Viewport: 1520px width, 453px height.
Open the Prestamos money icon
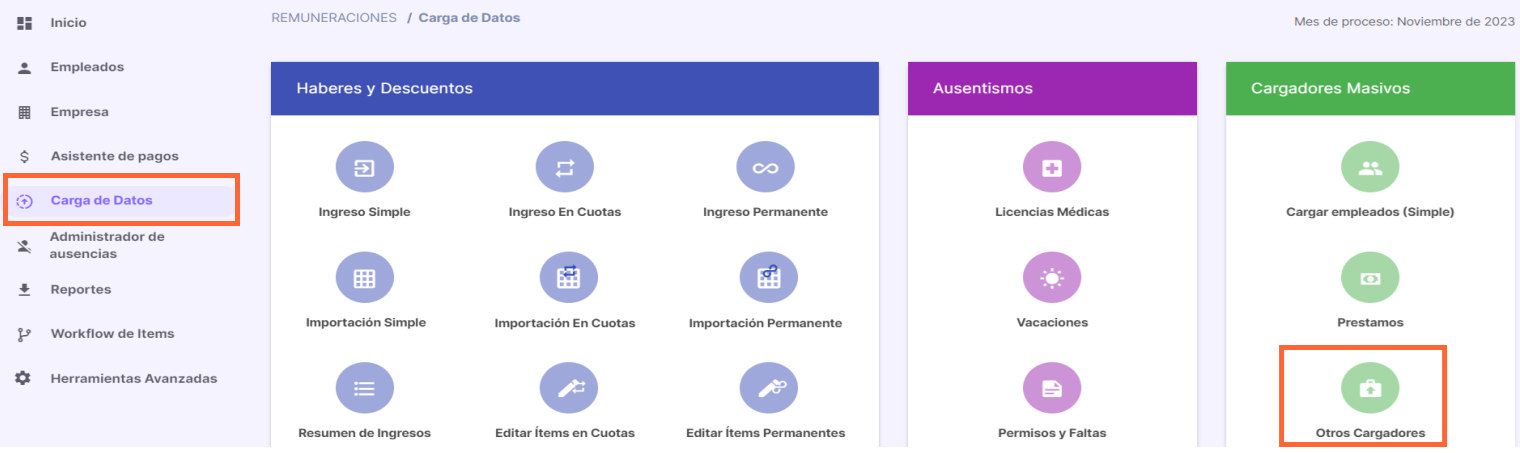1370,279
